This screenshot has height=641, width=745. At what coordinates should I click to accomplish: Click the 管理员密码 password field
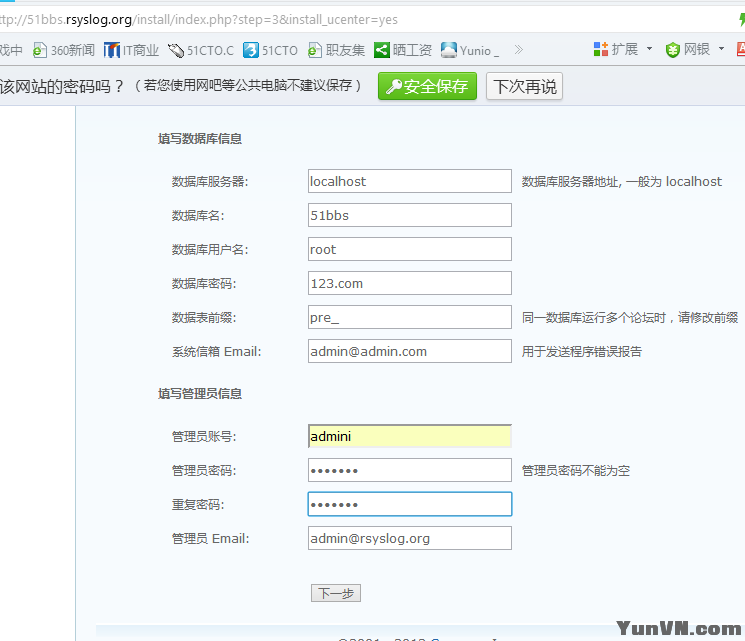click(x=410, y=470)
